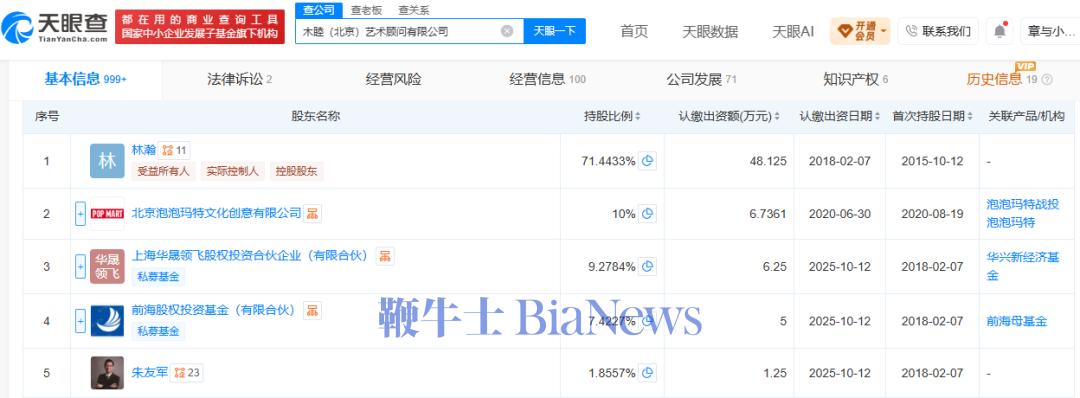
Task: Select the 法律诉讼 tab
Action: tap(240, 80)
